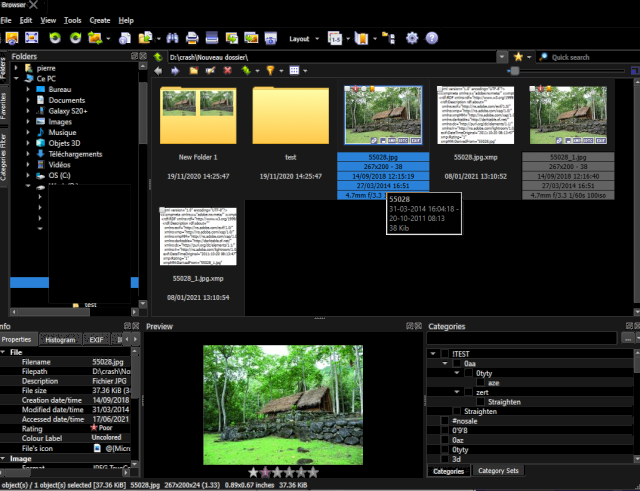This screenshot has width=640, height=491.
Task: Select the 55028_1.jpg thumbnail
Action: point(568,115)
